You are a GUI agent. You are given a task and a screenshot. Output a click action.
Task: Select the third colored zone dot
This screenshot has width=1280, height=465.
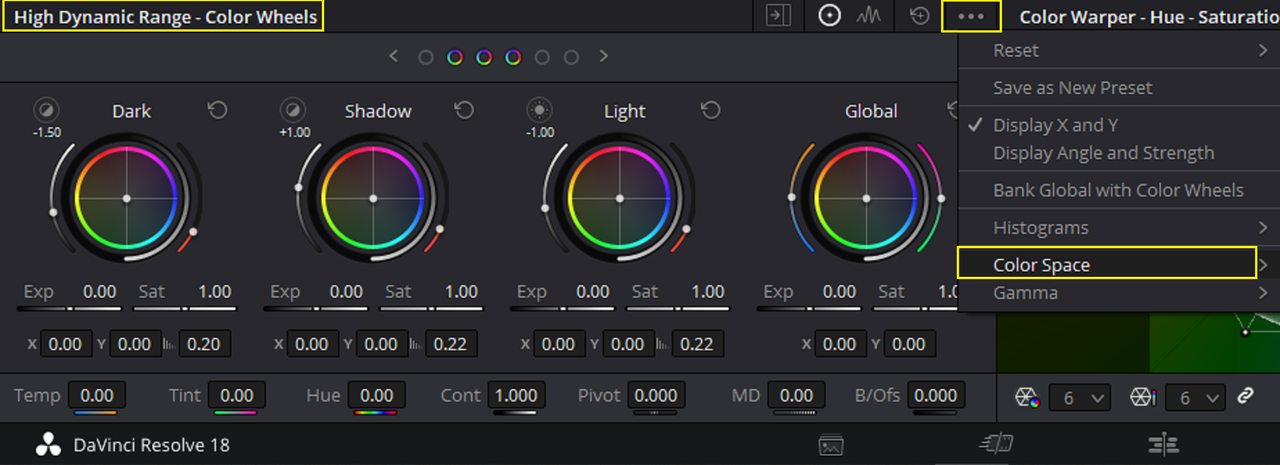pos(484,58)
